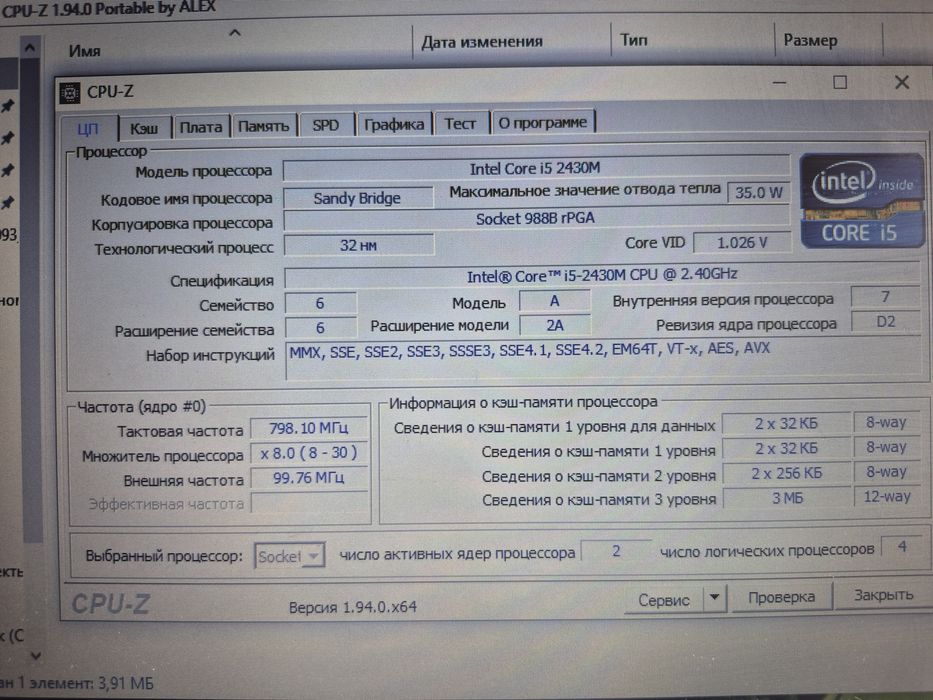This screenshot has width=933, height=700.
Task: Click the Проверка button
Action: point(781,596)
